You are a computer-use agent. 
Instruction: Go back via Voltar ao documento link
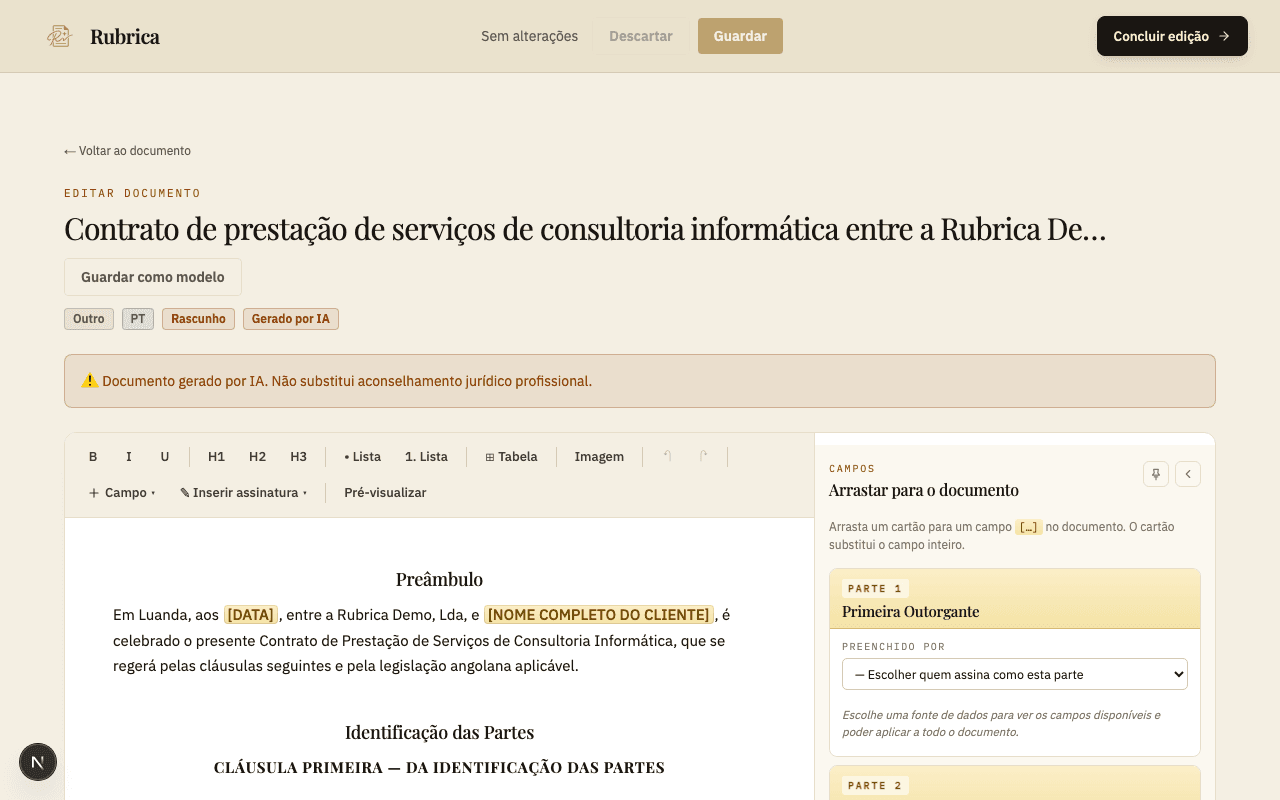click(x=127, y=151)
